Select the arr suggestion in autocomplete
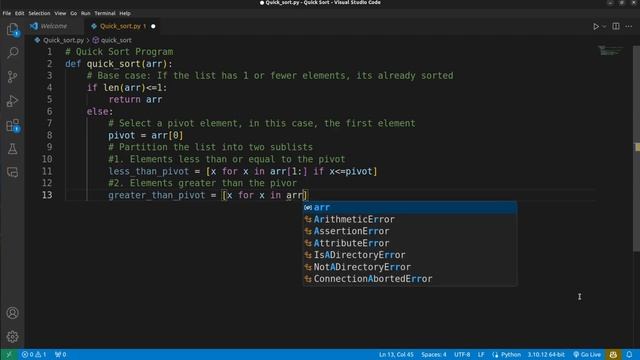Image resolution: width=640 pixels, height=360 pixels. tap(410, 207)
